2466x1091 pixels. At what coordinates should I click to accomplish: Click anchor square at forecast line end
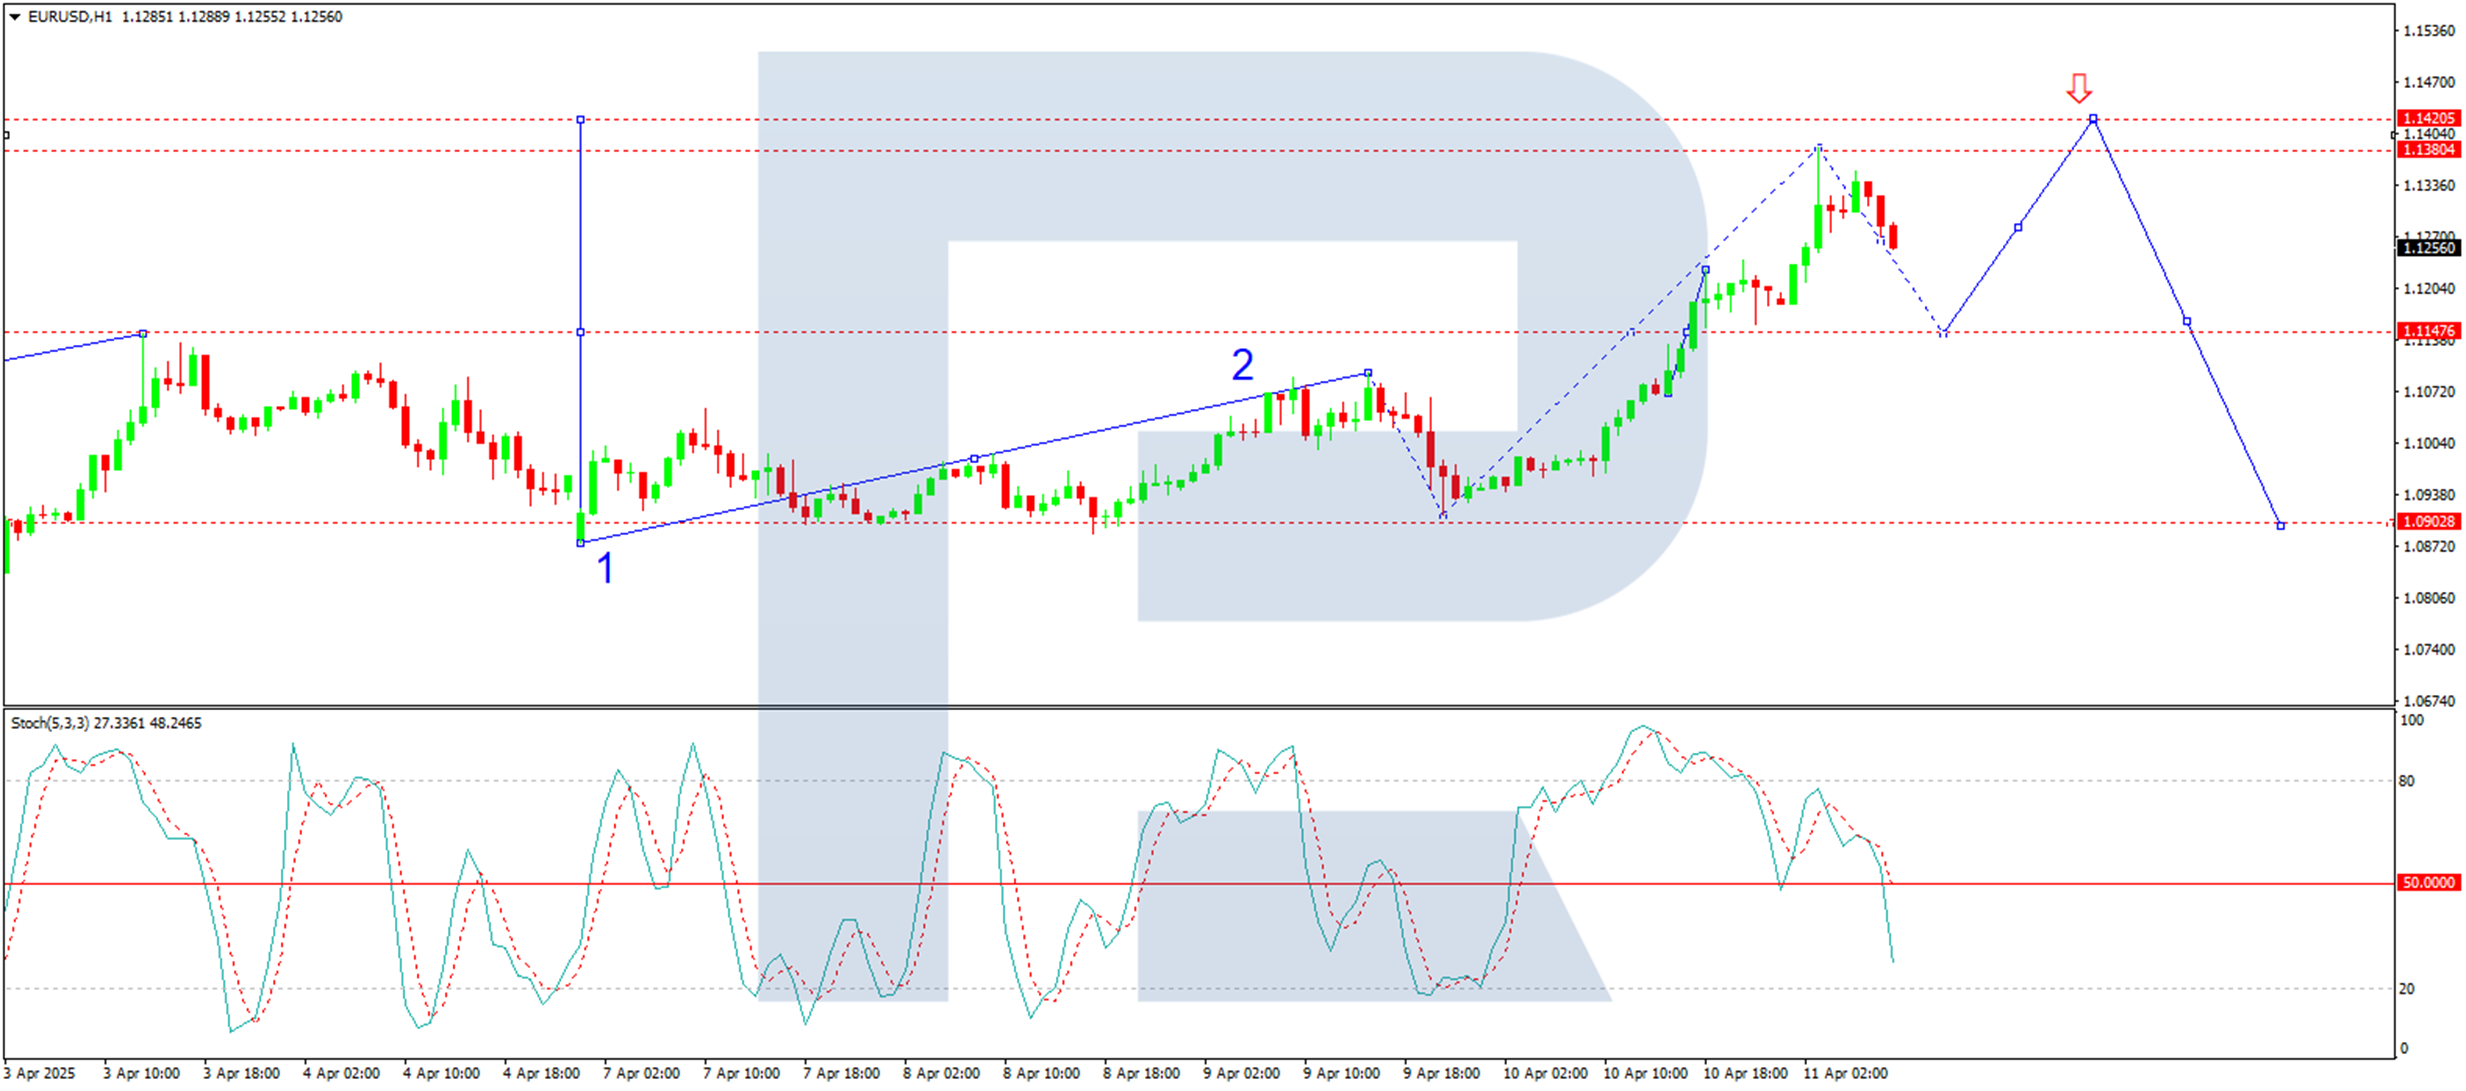(2280, 525)
